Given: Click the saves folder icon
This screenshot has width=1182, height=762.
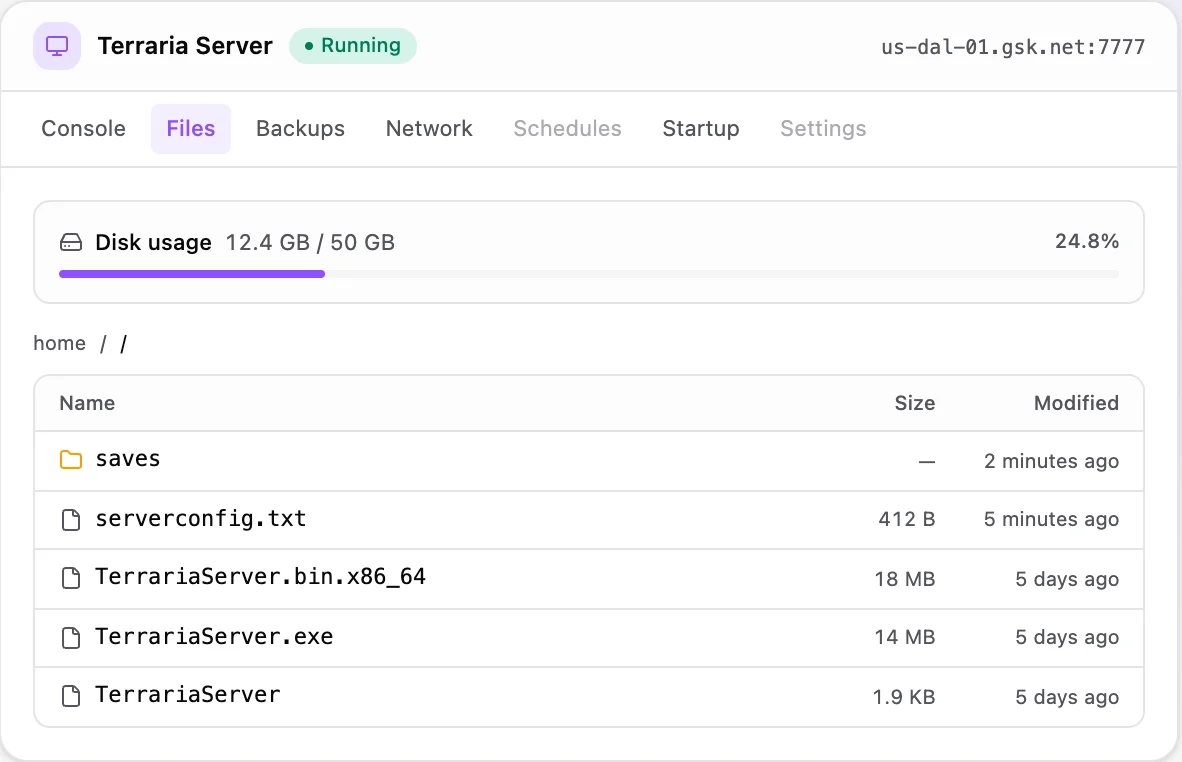Looking at the screenshot, I should click(x=71, y=460).
